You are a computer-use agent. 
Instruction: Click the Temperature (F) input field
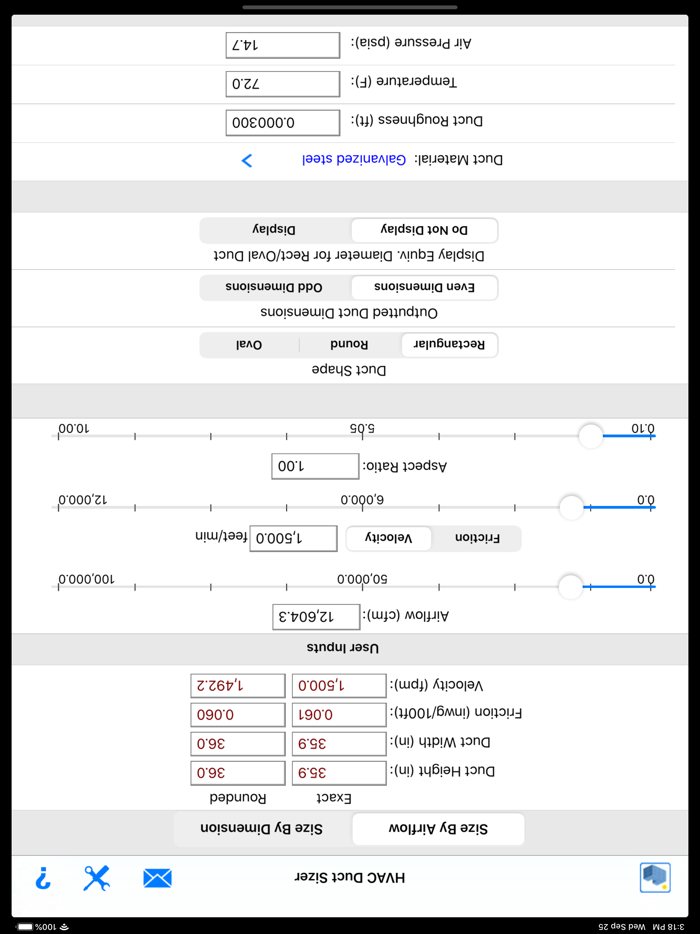pos(283,84)
